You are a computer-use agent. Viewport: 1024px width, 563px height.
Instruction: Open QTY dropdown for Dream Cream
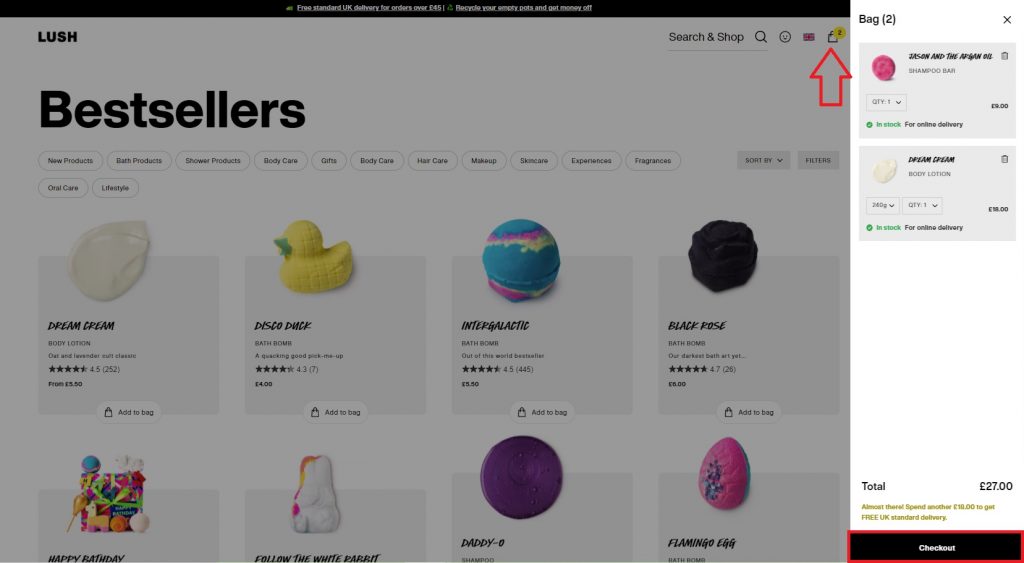tap(922, 206)
